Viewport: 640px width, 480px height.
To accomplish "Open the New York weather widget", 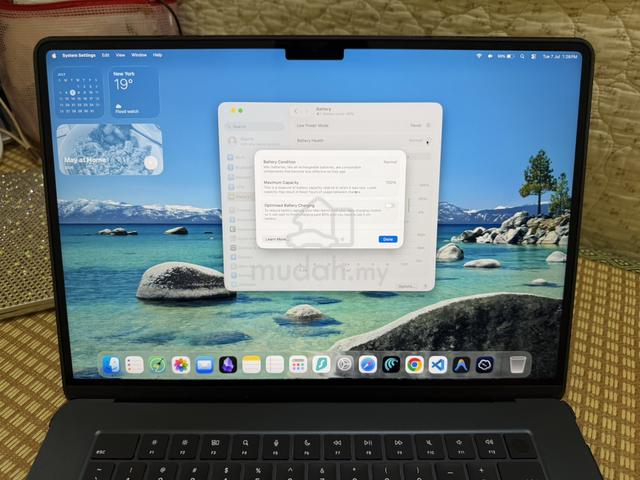I will [134, 93].
